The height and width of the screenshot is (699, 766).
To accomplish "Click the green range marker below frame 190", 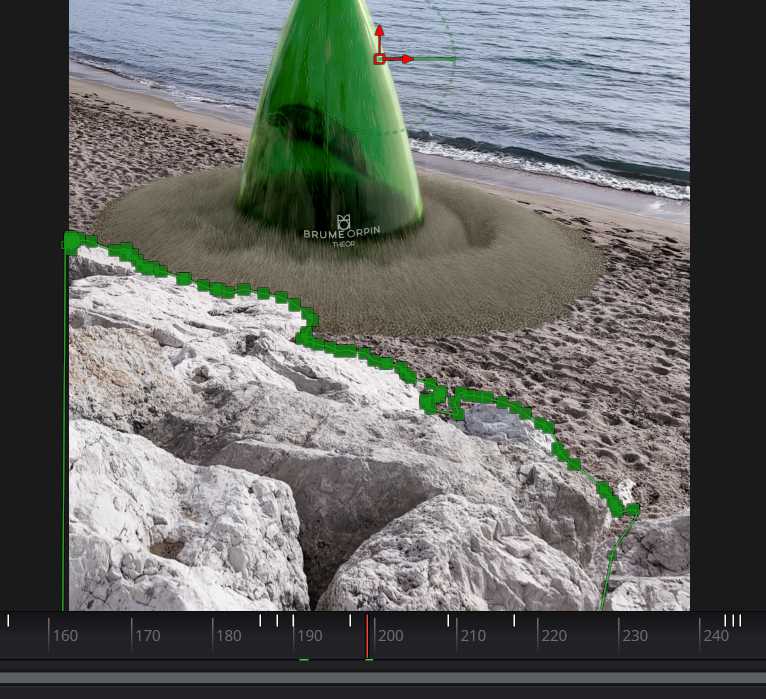I will click(x=304, y=660).
